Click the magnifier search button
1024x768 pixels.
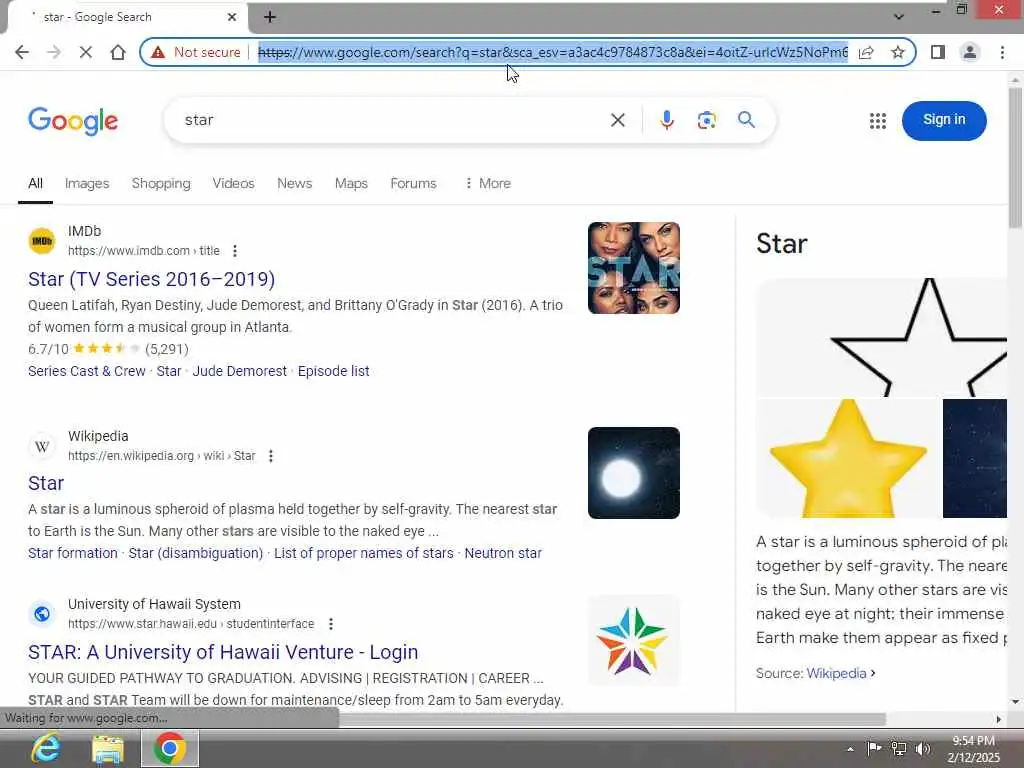[746, 120]
